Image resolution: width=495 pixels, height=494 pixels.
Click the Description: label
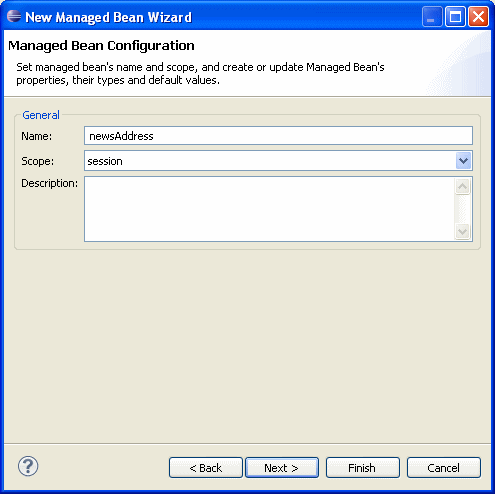pyautogui.click(x=49, y=183)
